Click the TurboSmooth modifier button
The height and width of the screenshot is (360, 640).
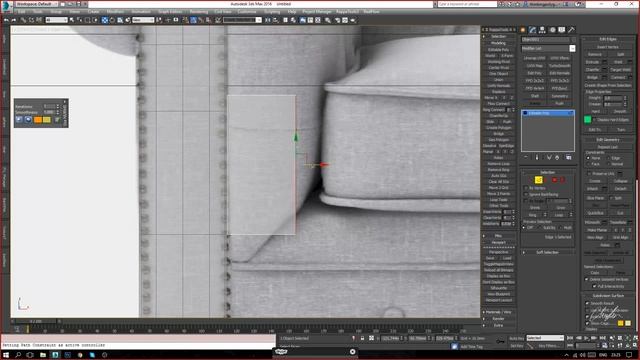pos(559,66)
